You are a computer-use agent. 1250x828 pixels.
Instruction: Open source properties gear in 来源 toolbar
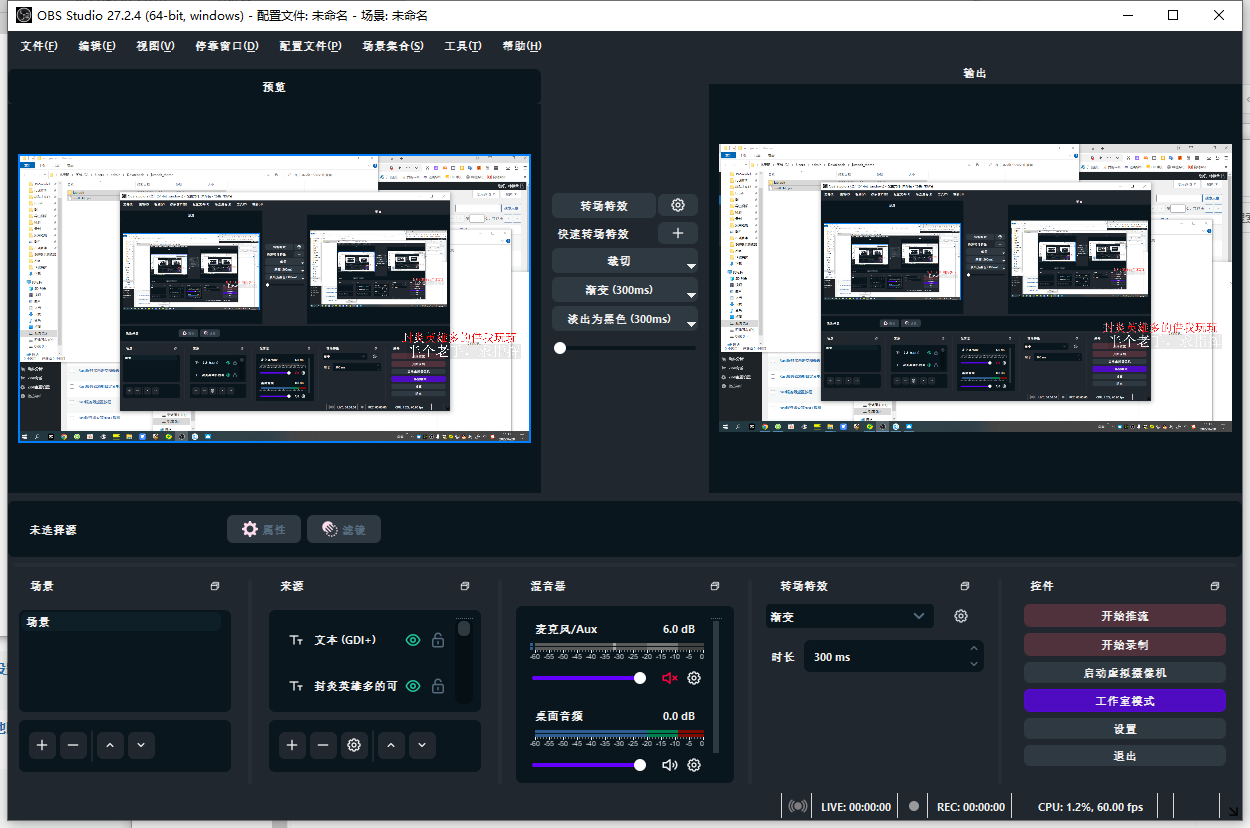click(353, 745)
